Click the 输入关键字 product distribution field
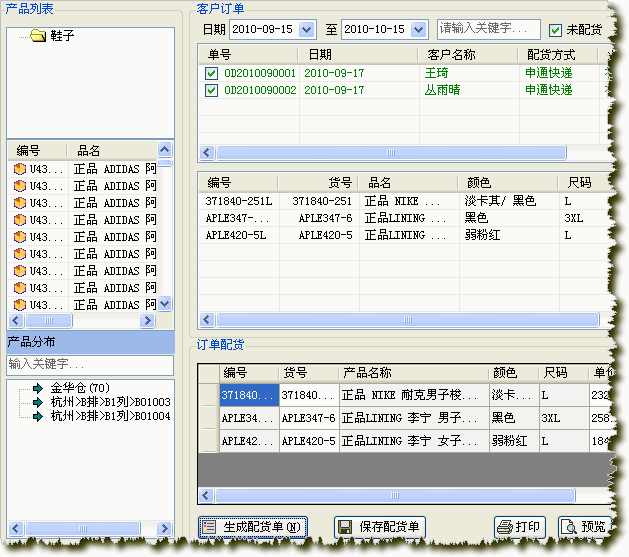This screenshot has width=629, height=557. click(x=90, y=365)
